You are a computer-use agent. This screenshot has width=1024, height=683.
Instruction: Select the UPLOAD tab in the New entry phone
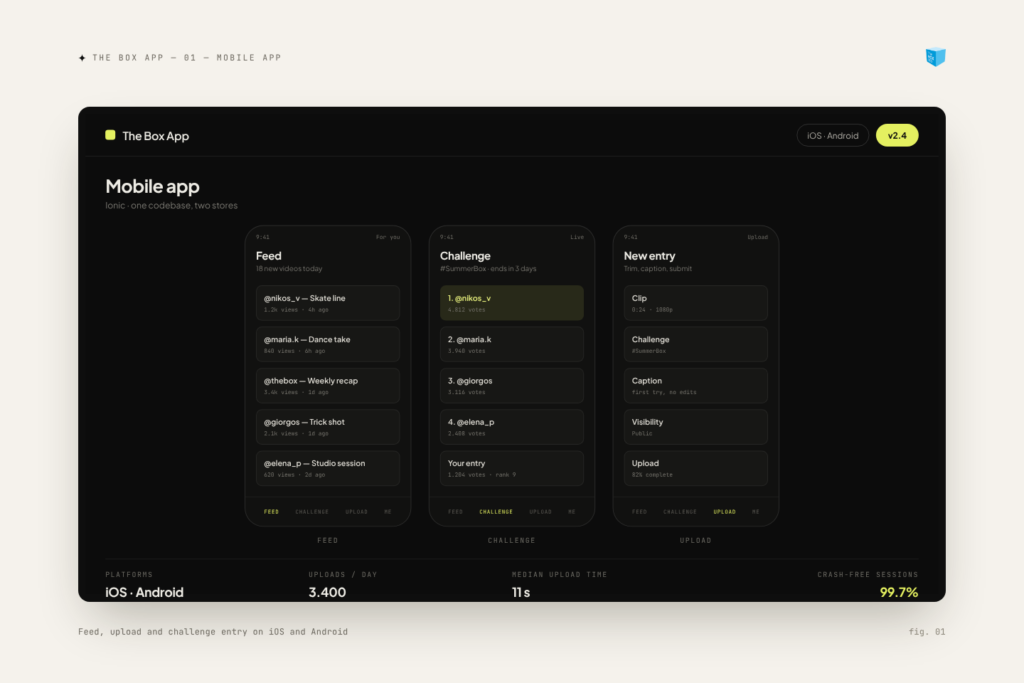724,512
